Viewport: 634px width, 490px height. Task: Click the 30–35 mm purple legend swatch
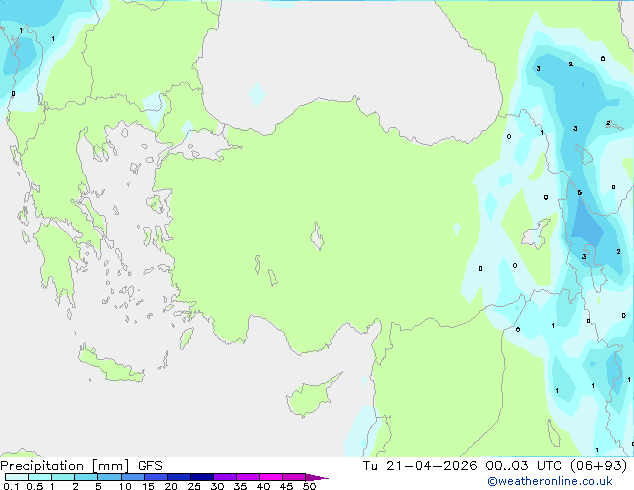point(225,477)
